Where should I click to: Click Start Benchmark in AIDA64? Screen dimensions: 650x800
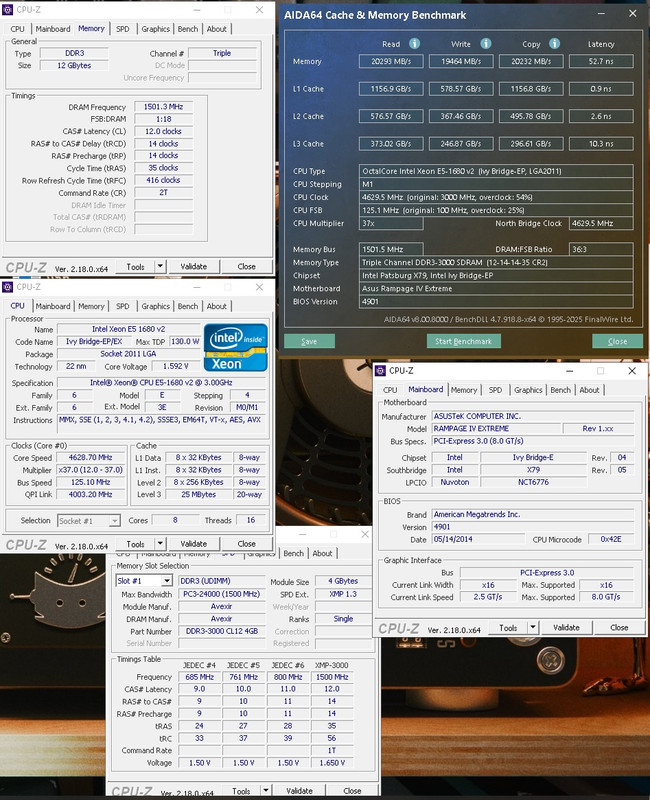click(x=463, y=341)
